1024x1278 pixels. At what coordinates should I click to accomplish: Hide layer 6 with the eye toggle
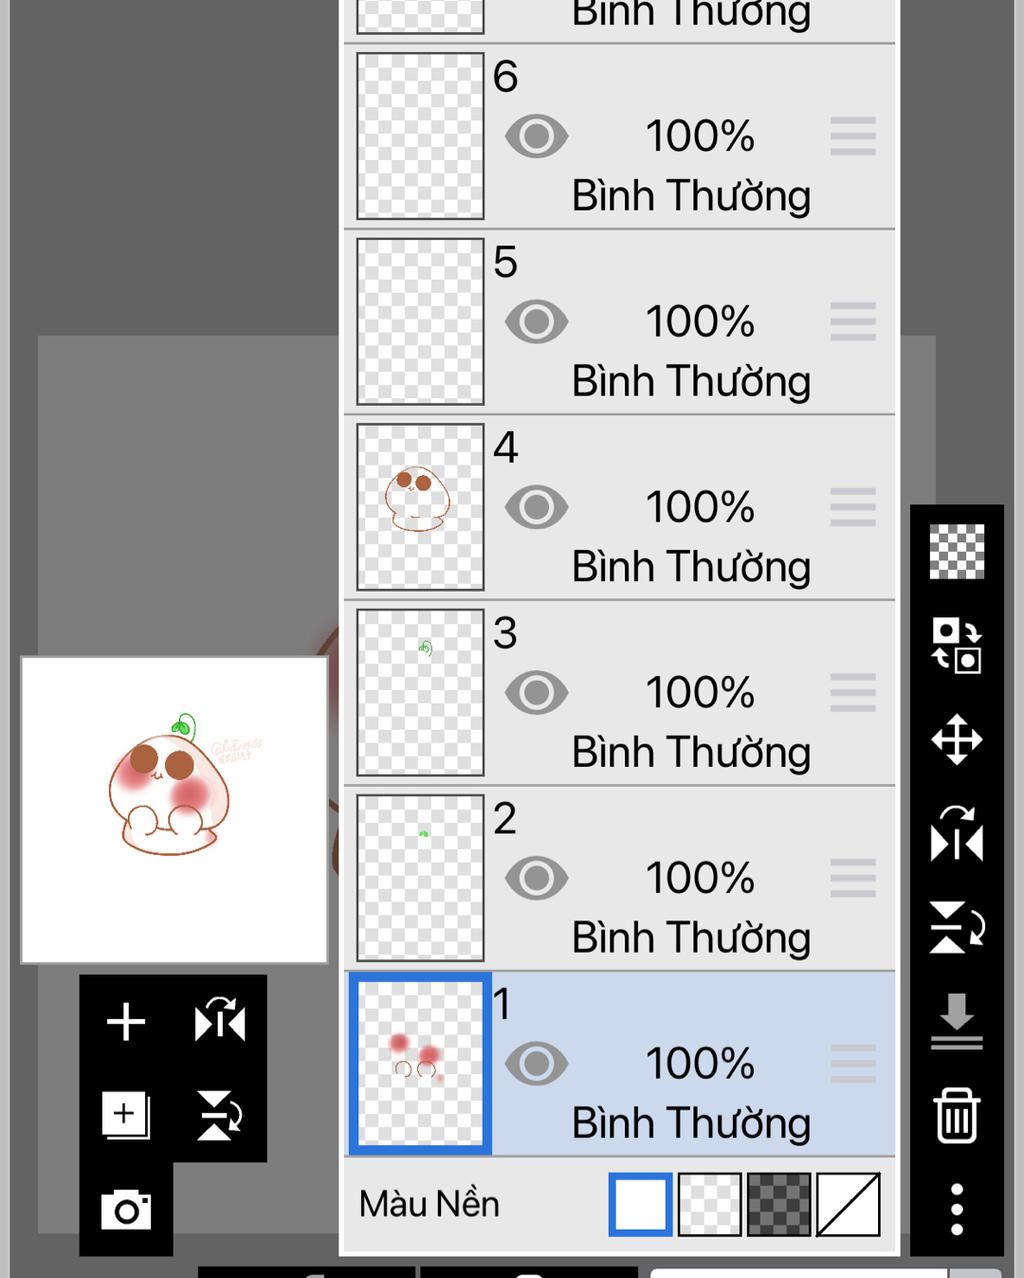(x=536, y=137)
